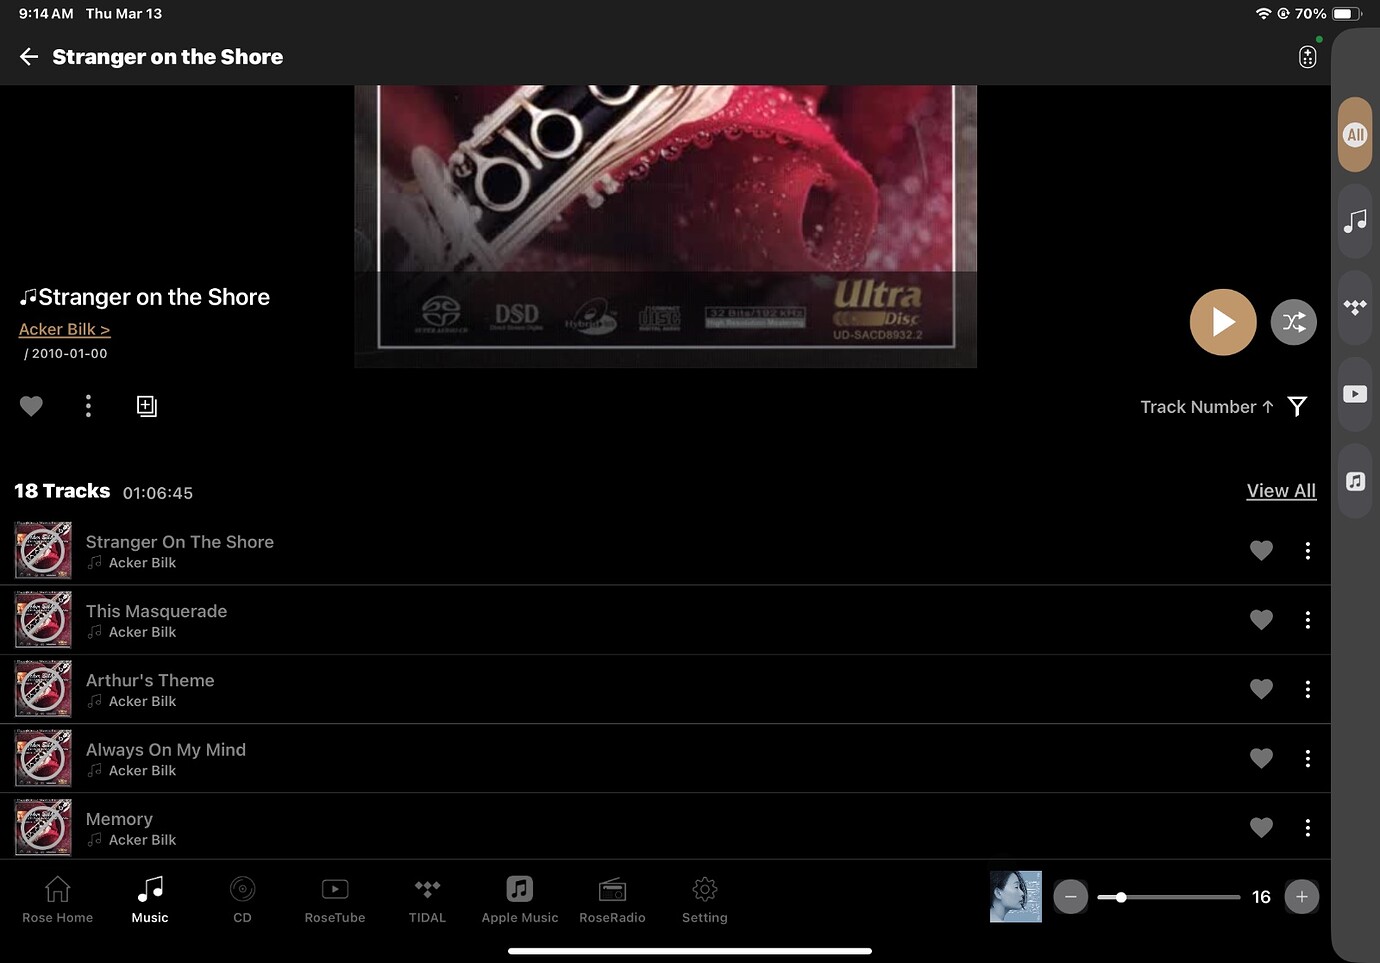Favorite the Memory track
The image size is (1380, 963).
point(1261,827)
